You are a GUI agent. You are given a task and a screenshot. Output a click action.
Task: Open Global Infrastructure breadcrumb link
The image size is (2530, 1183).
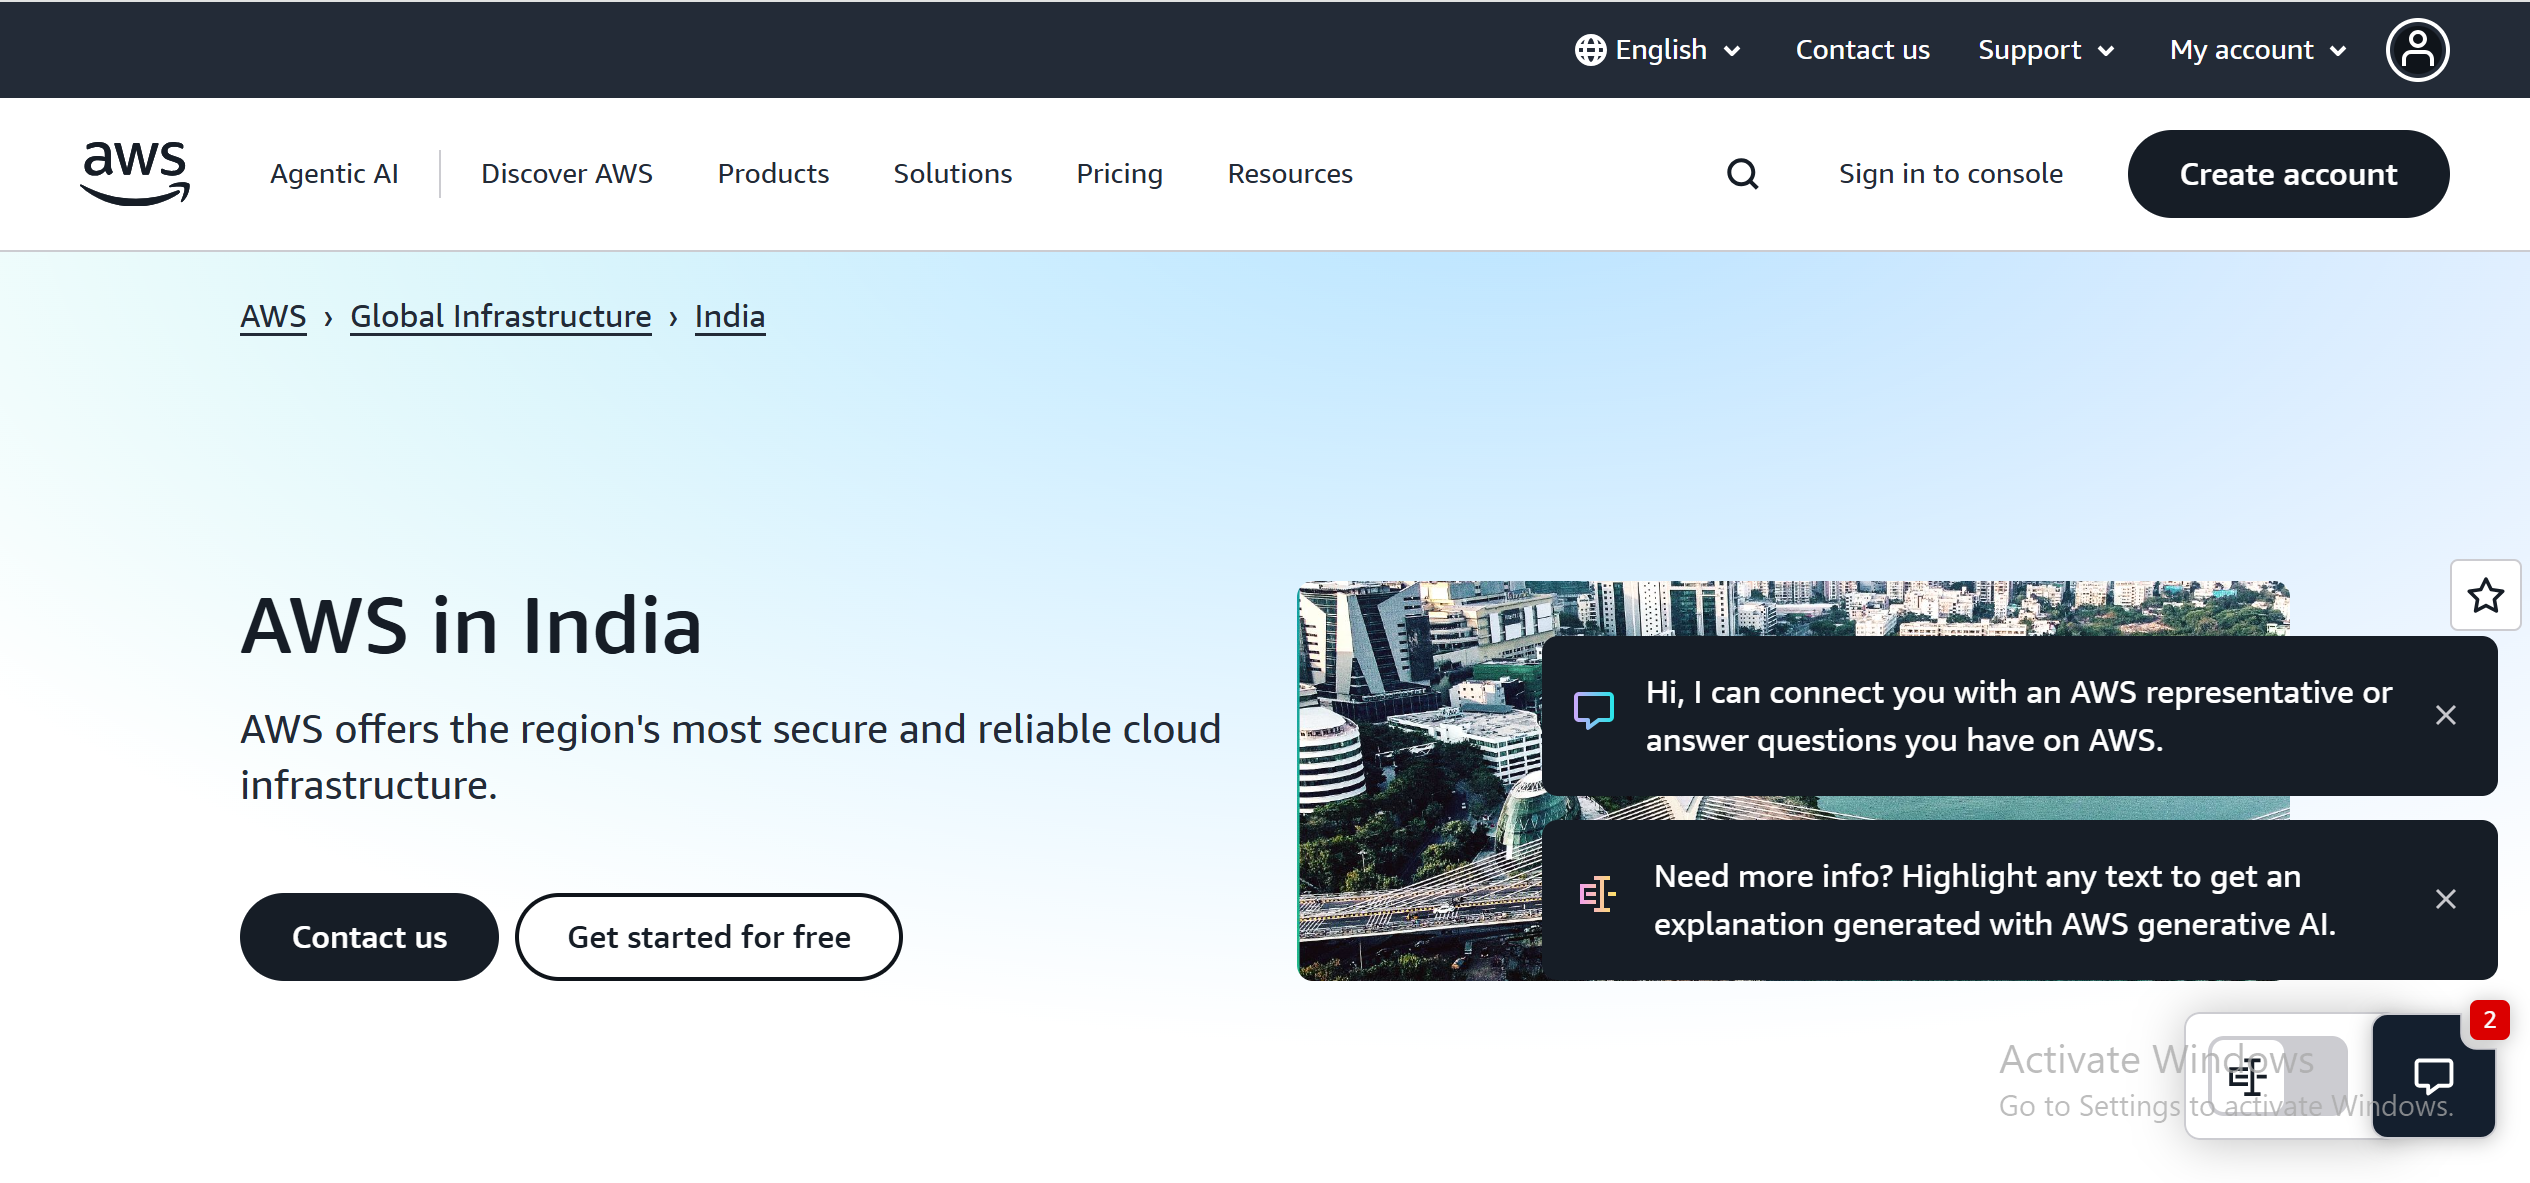tap(500, 317)
